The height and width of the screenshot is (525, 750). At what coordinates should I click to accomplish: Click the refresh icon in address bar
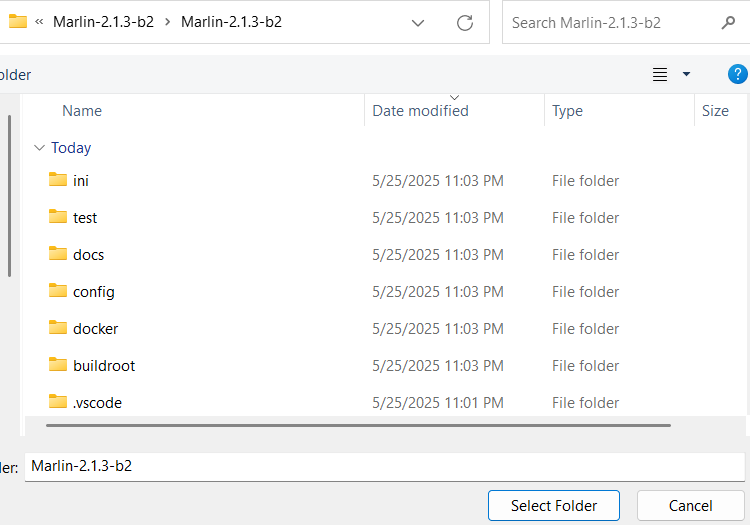coord(464,22)
